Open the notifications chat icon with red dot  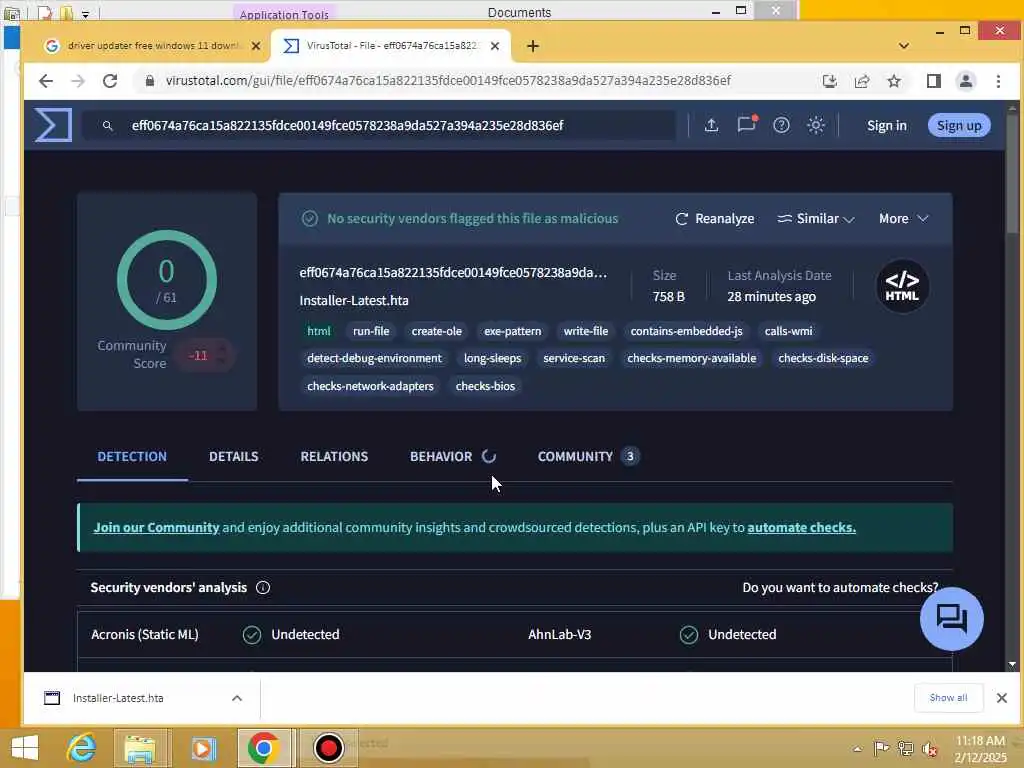[746, 124]
